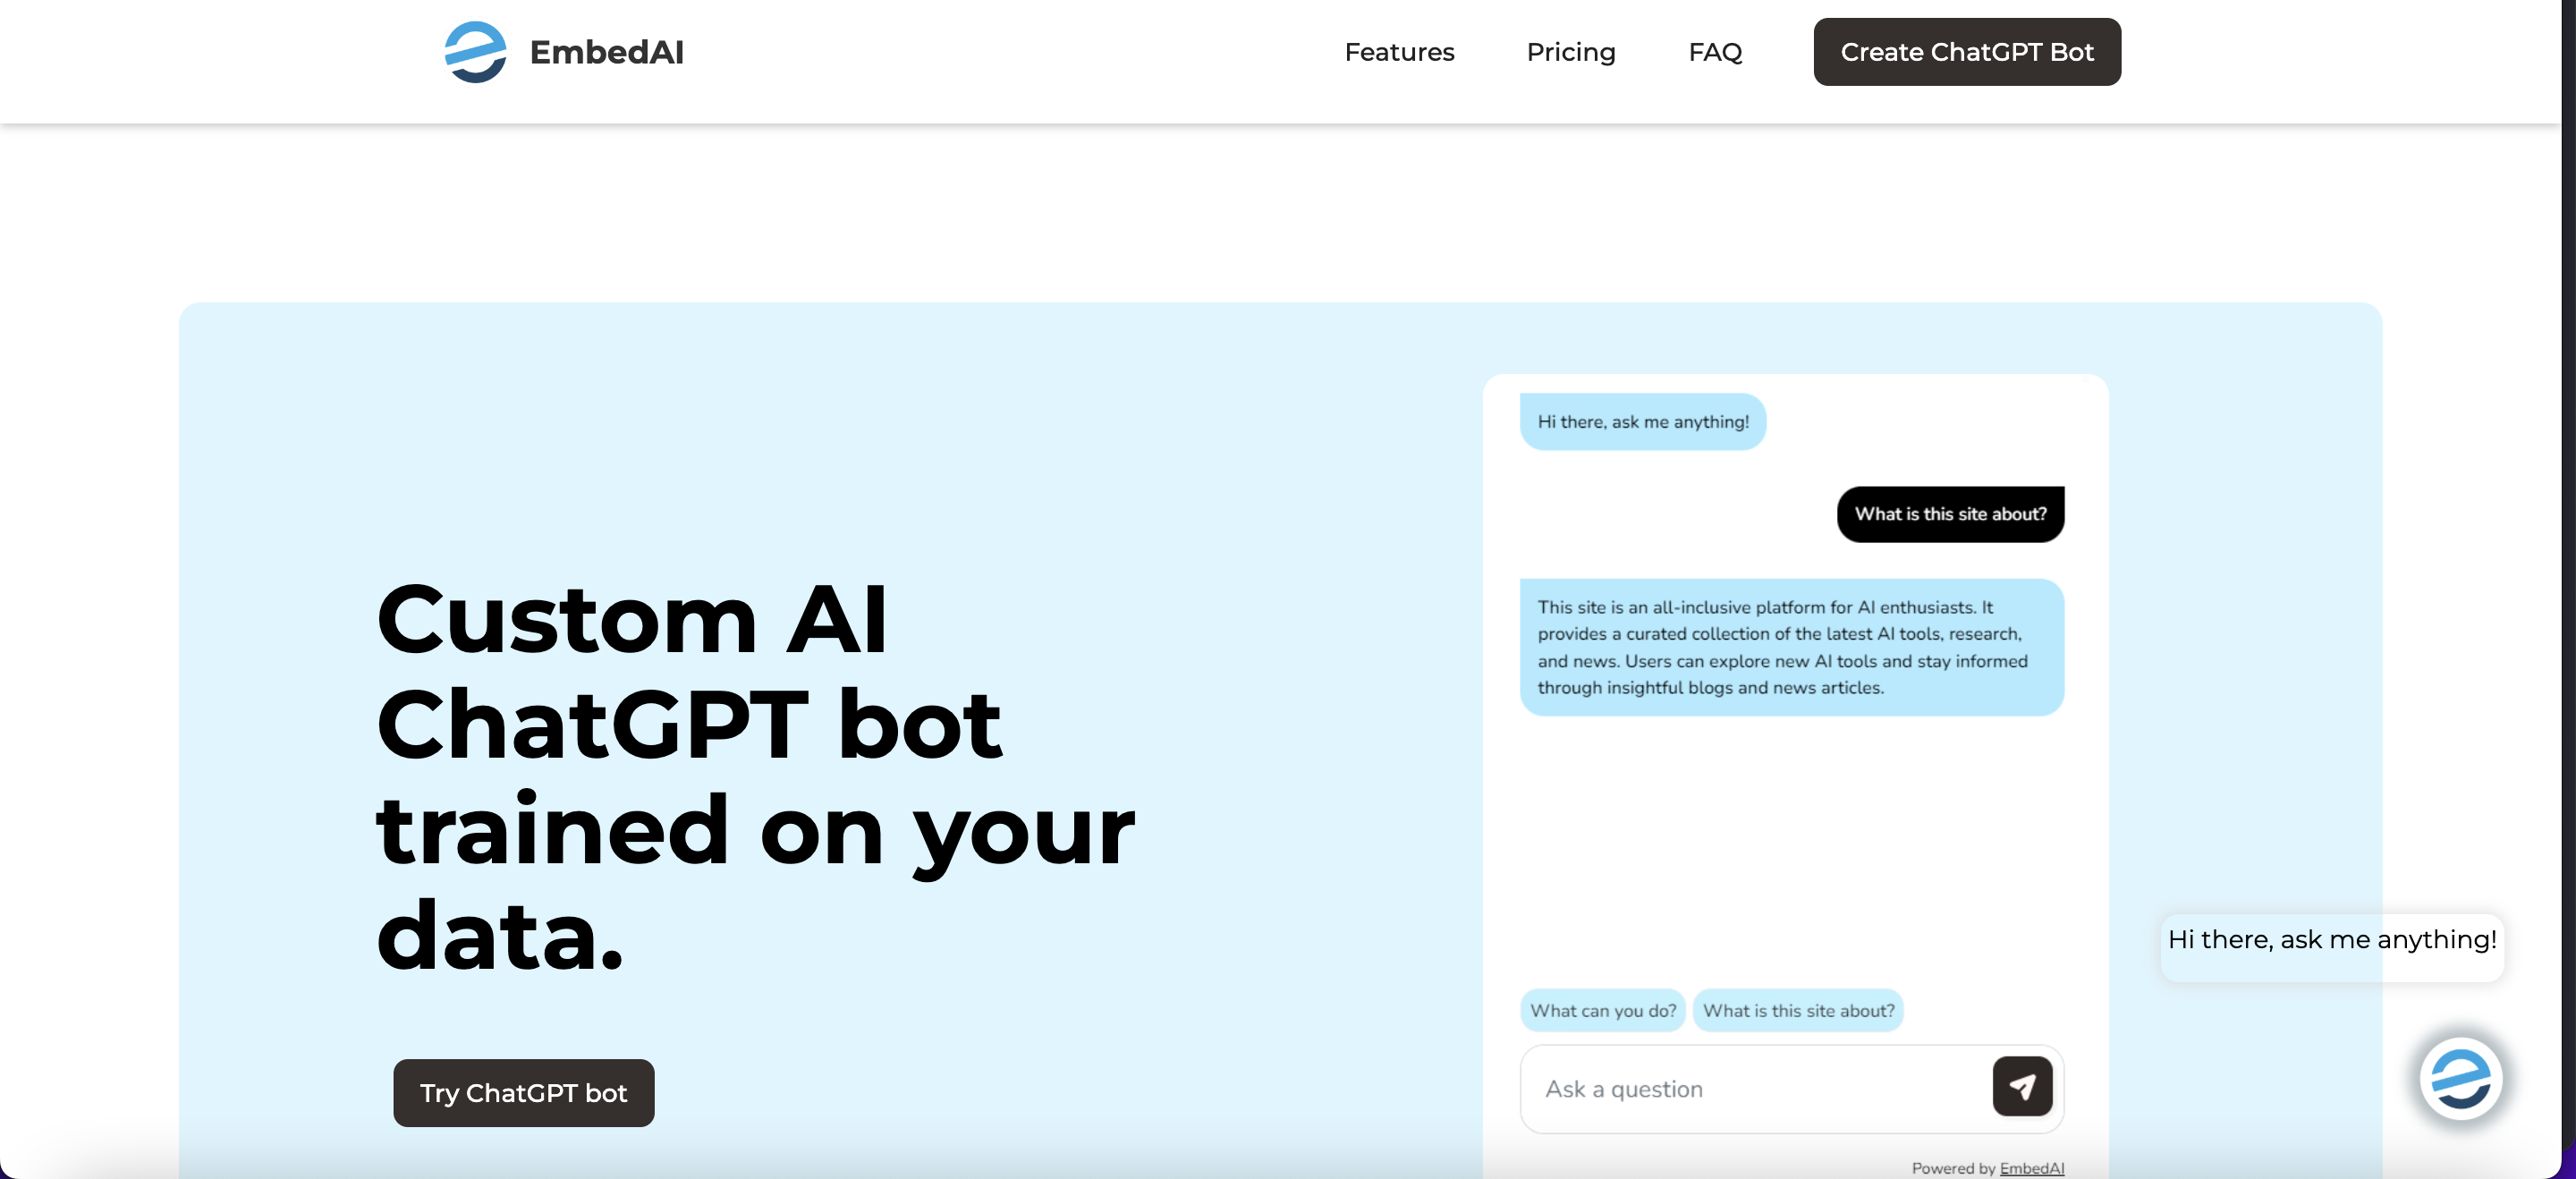Click the 'Create ChatGPT Bot' button
Screen dimensions: 2576x1179
click(x=1965, y=51)
